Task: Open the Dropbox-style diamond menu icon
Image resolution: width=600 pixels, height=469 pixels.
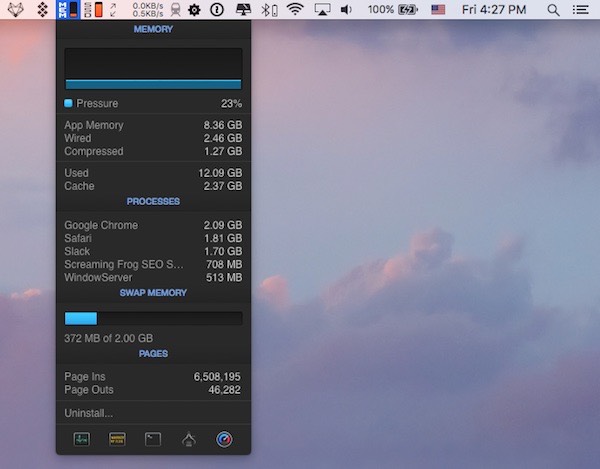Action: click(42, 10)
